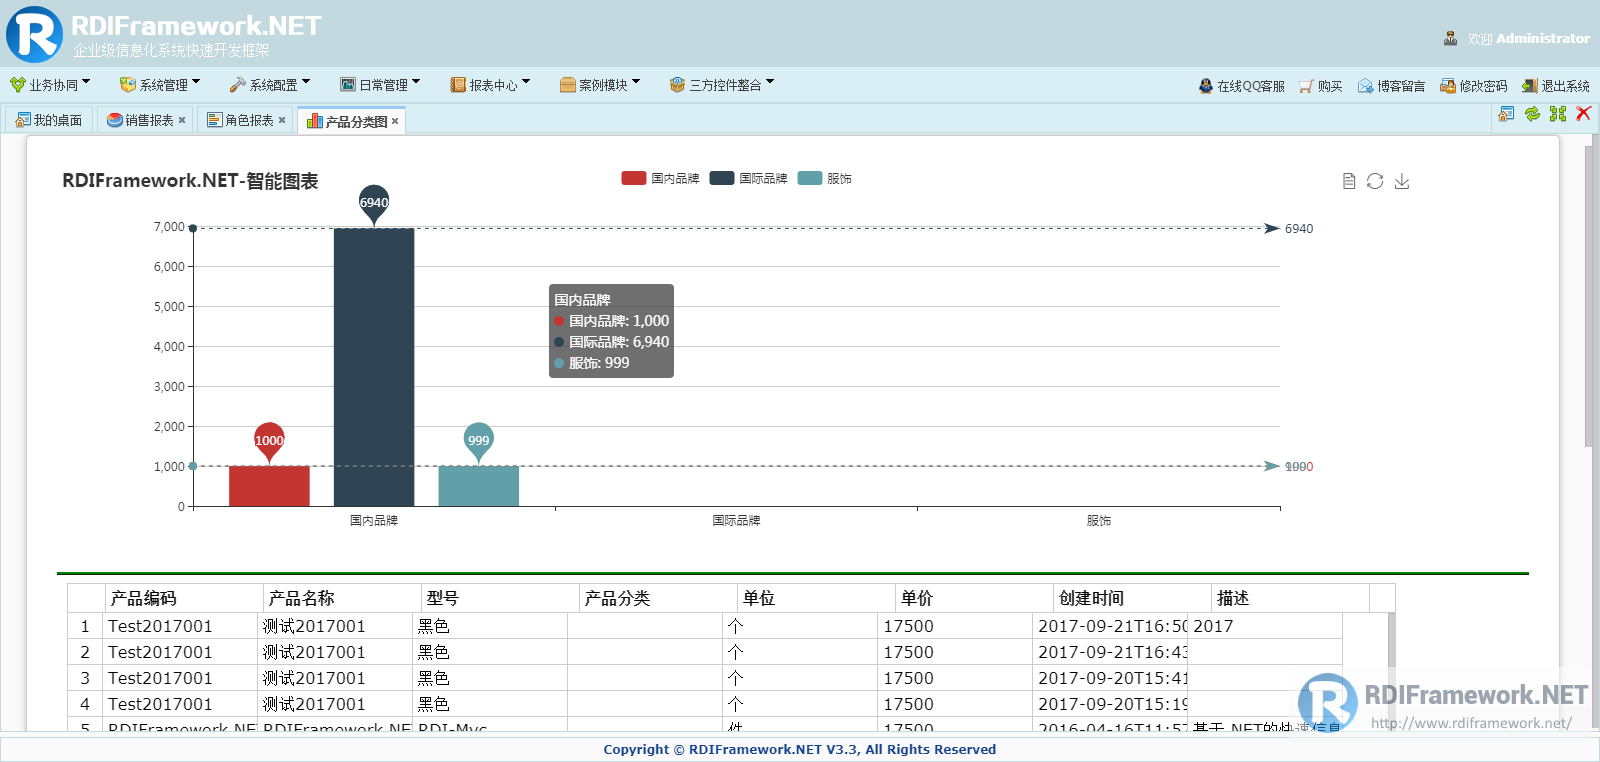Sort by the 产品名称 column header
The image size is (1600, 762).
click(x=342, y=598)
